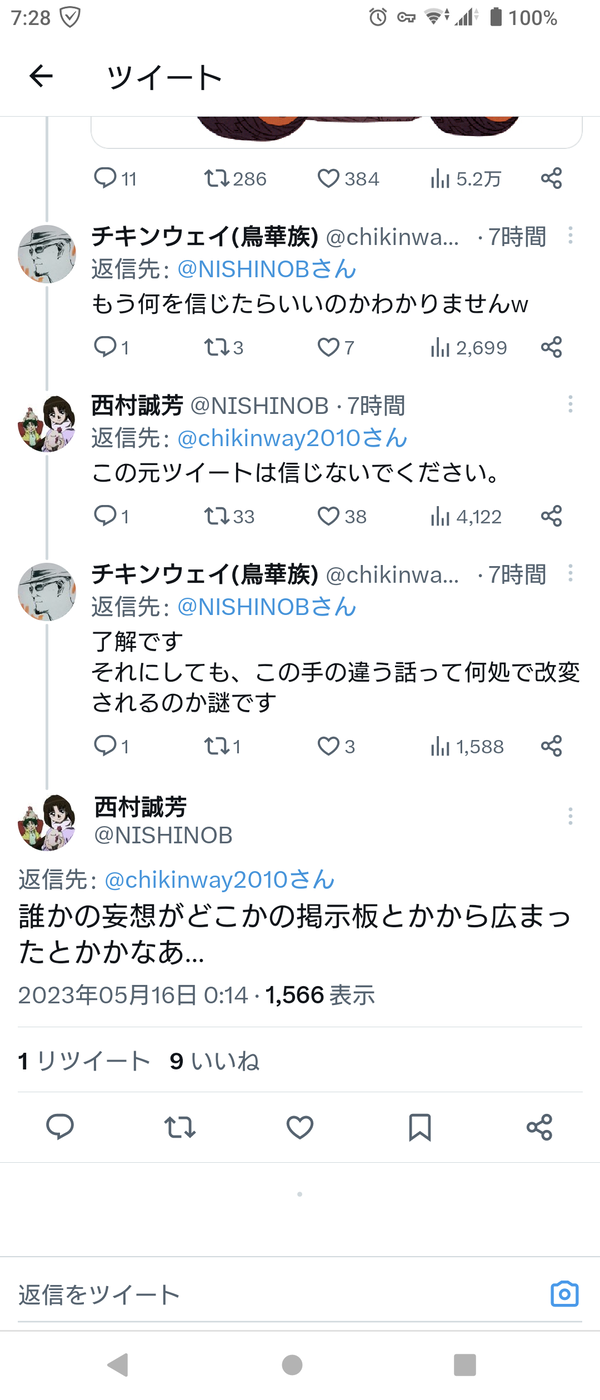Open the @chikinway2010さん mention link in the main tweet
Image resolution: width=600 pixels, height=1400 pixels.
tap(219, 880)
